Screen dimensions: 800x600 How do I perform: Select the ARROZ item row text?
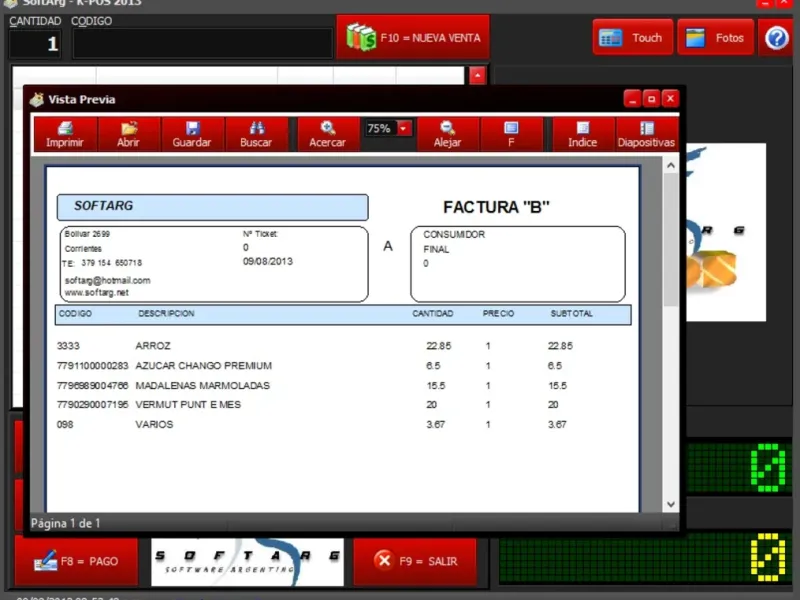click(x=153, y=346)
